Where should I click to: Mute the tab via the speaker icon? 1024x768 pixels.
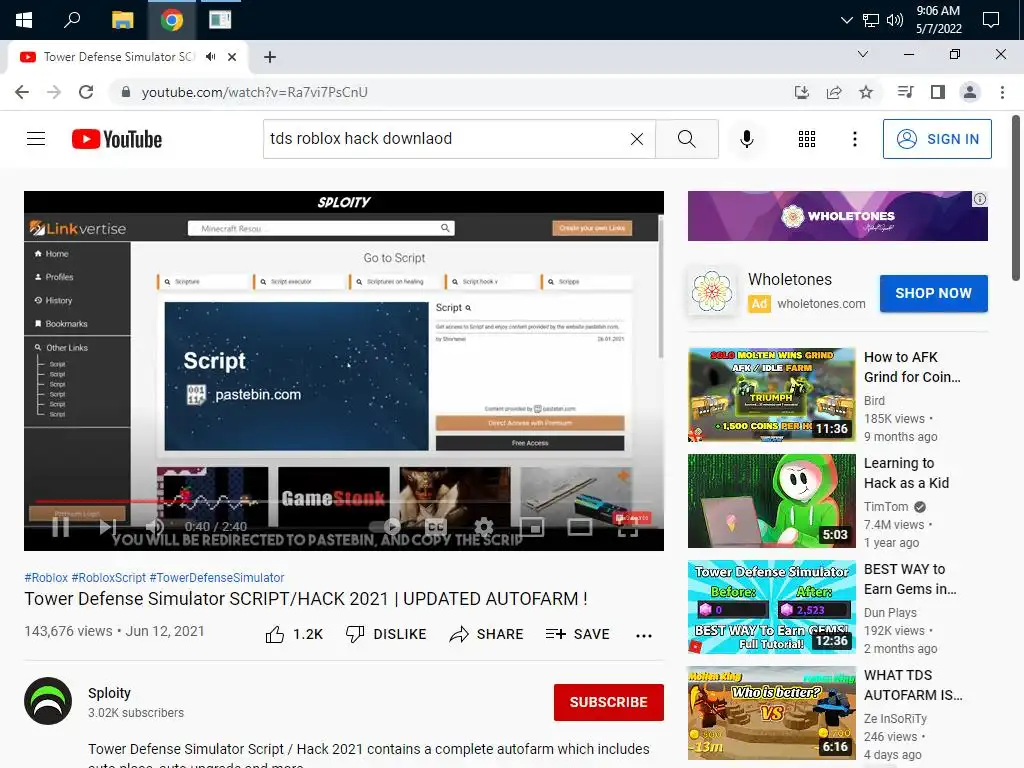[210, 57]
